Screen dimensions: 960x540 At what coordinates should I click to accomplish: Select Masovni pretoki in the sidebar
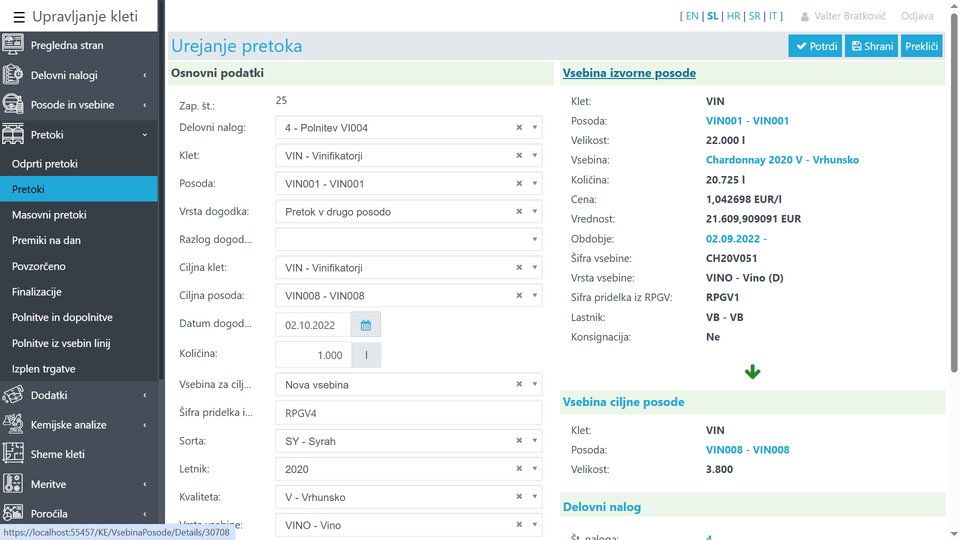(49, 215)
